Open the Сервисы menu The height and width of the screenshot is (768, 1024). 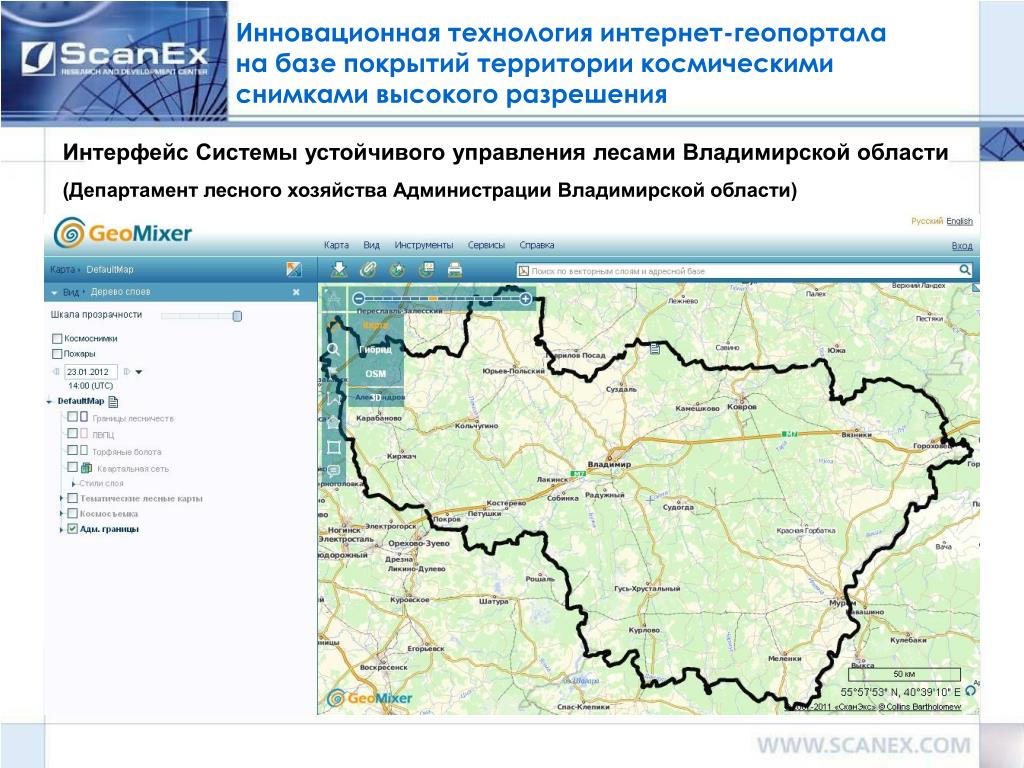[x=486, y=245]
